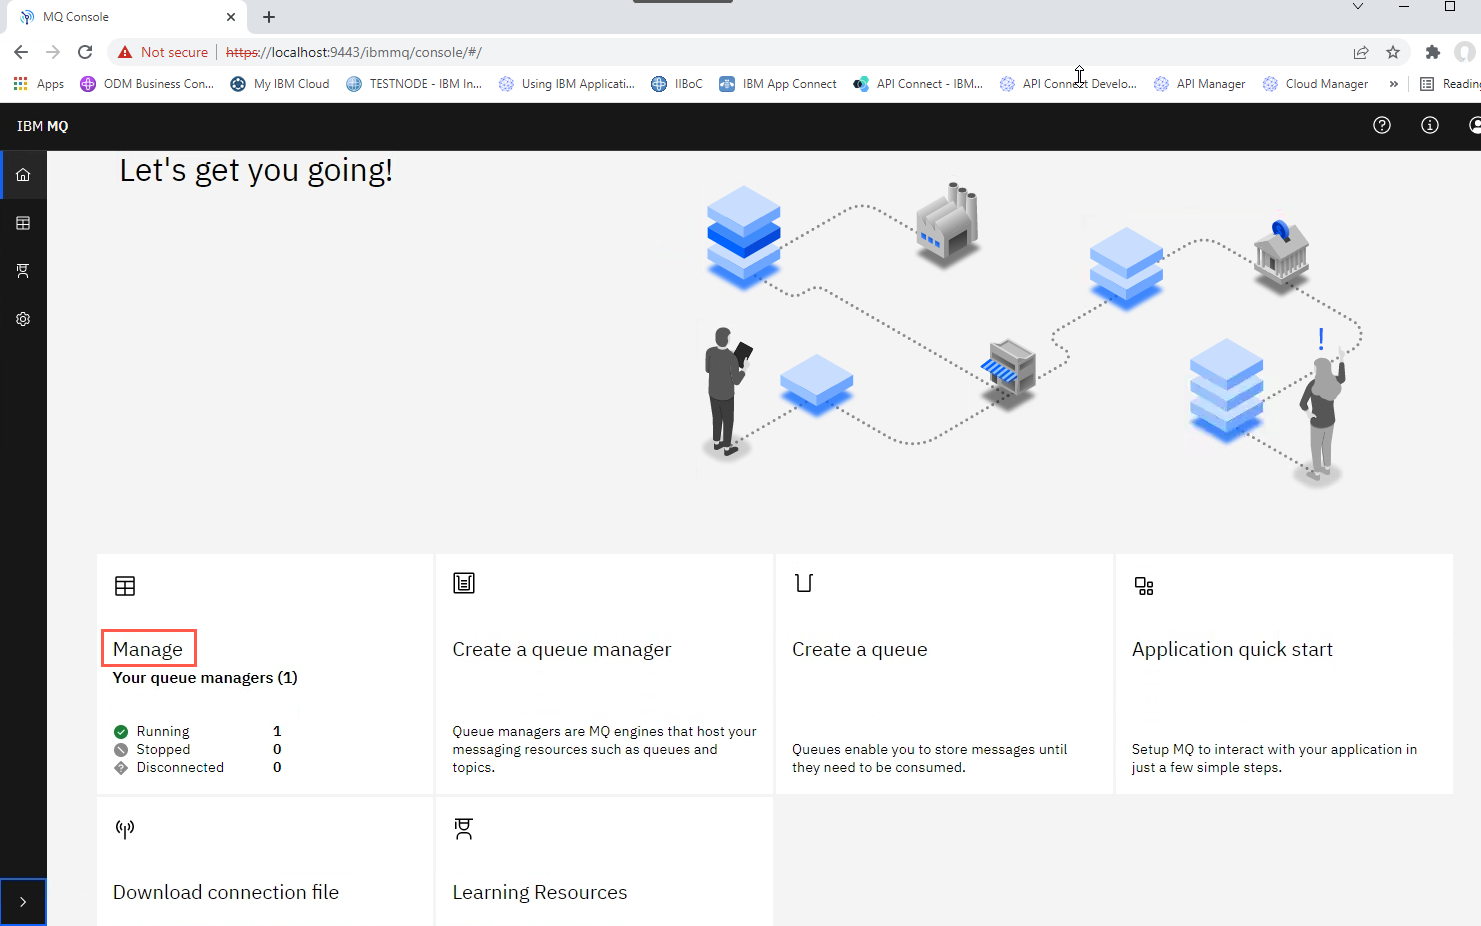Screen dimensions: 1481x926
Task: Go forward in browser history
Action: pos(53,52)
